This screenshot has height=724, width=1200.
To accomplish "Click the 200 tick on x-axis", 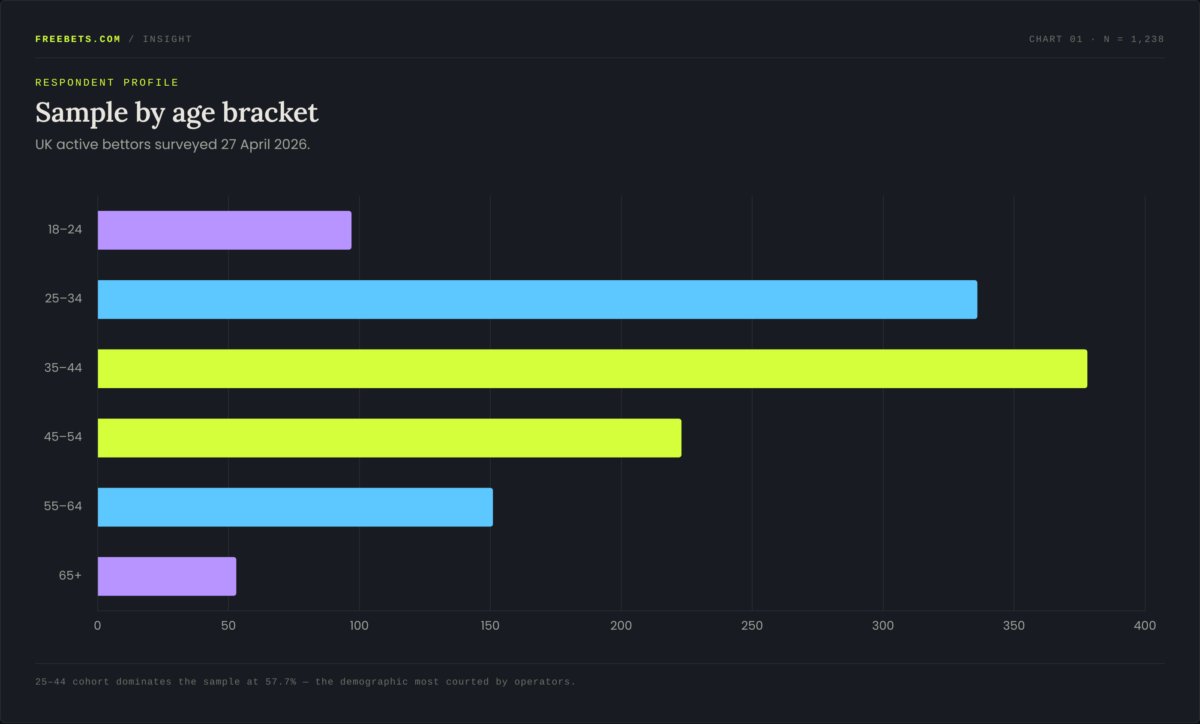I will pyautogui.click(x=621, y=626).
